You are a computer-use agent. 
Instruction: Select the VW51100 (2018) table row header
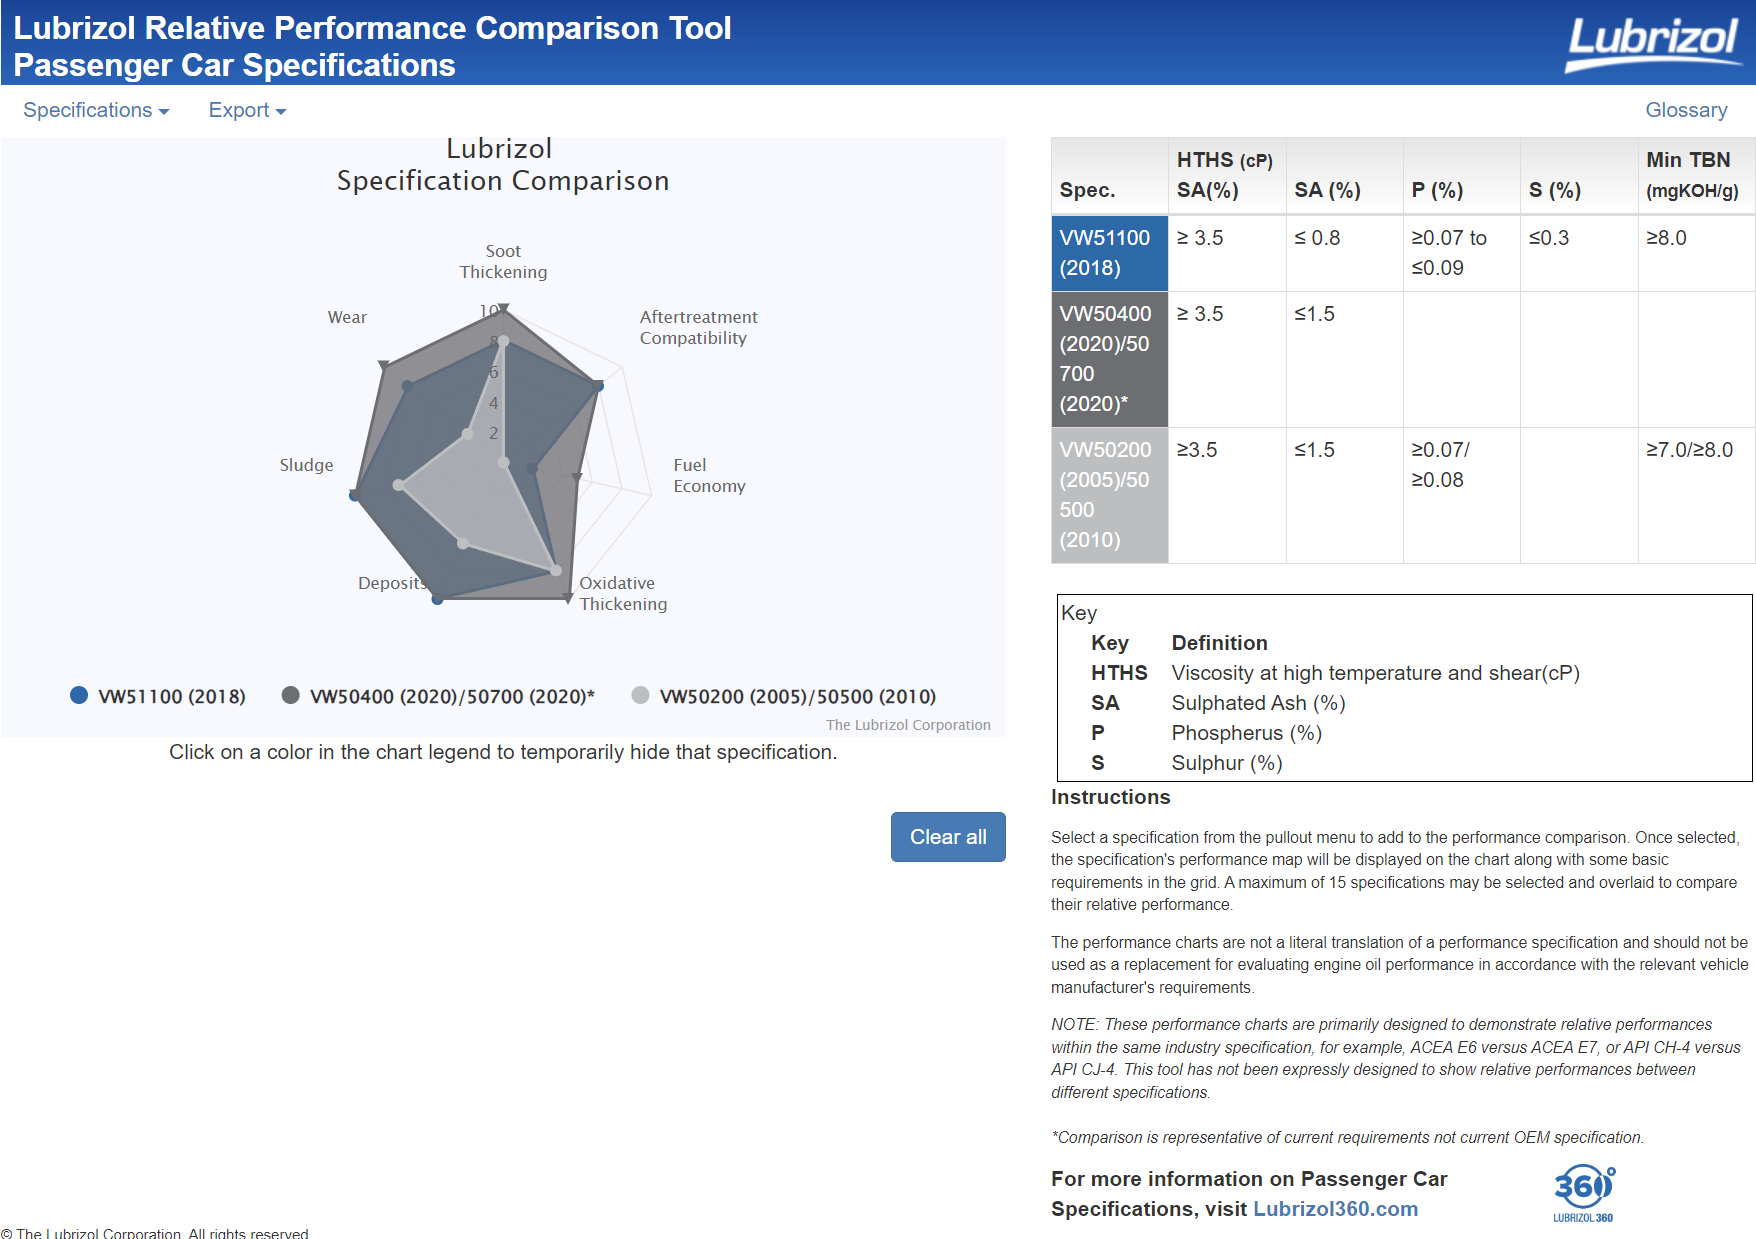point(1110,253)
